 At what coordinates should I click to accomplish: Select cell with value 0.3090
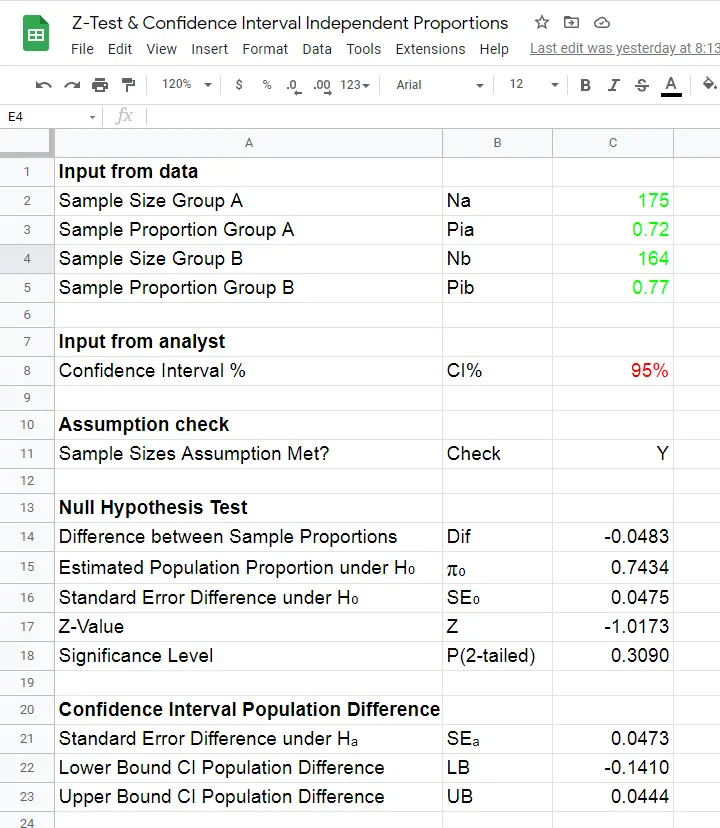[x=613, y=656]
